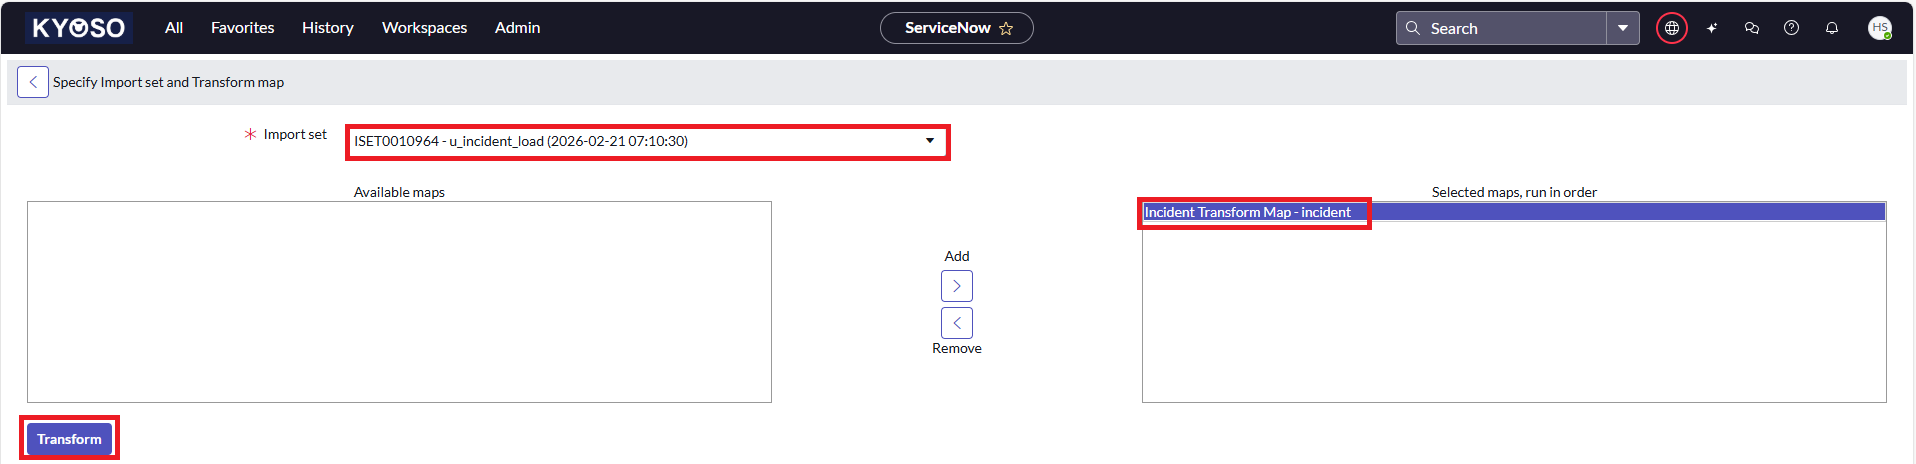
Task: Open the HS user profile avatar
Action: (x=1880, y=28)
